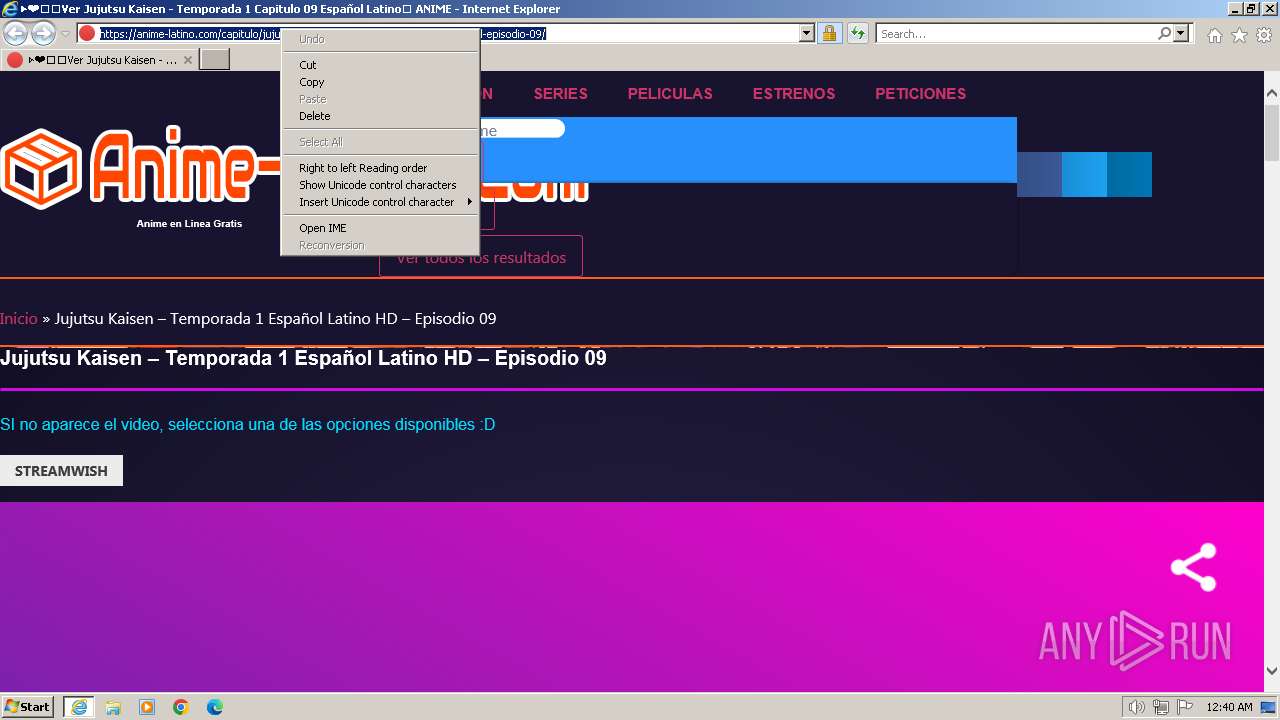Follow the Inicio breadcrumb link
Image resolution: width=1280 pixels, height=720 pixels.
(x=19, y=318)
